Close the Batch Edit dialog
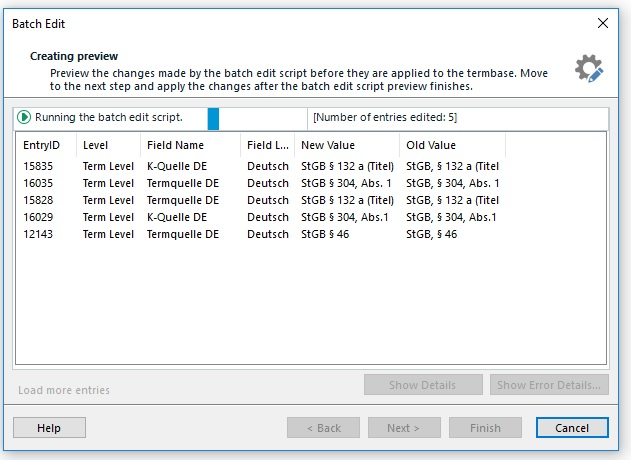The height and width of the screenshot is (460, 631). (602, 23)
